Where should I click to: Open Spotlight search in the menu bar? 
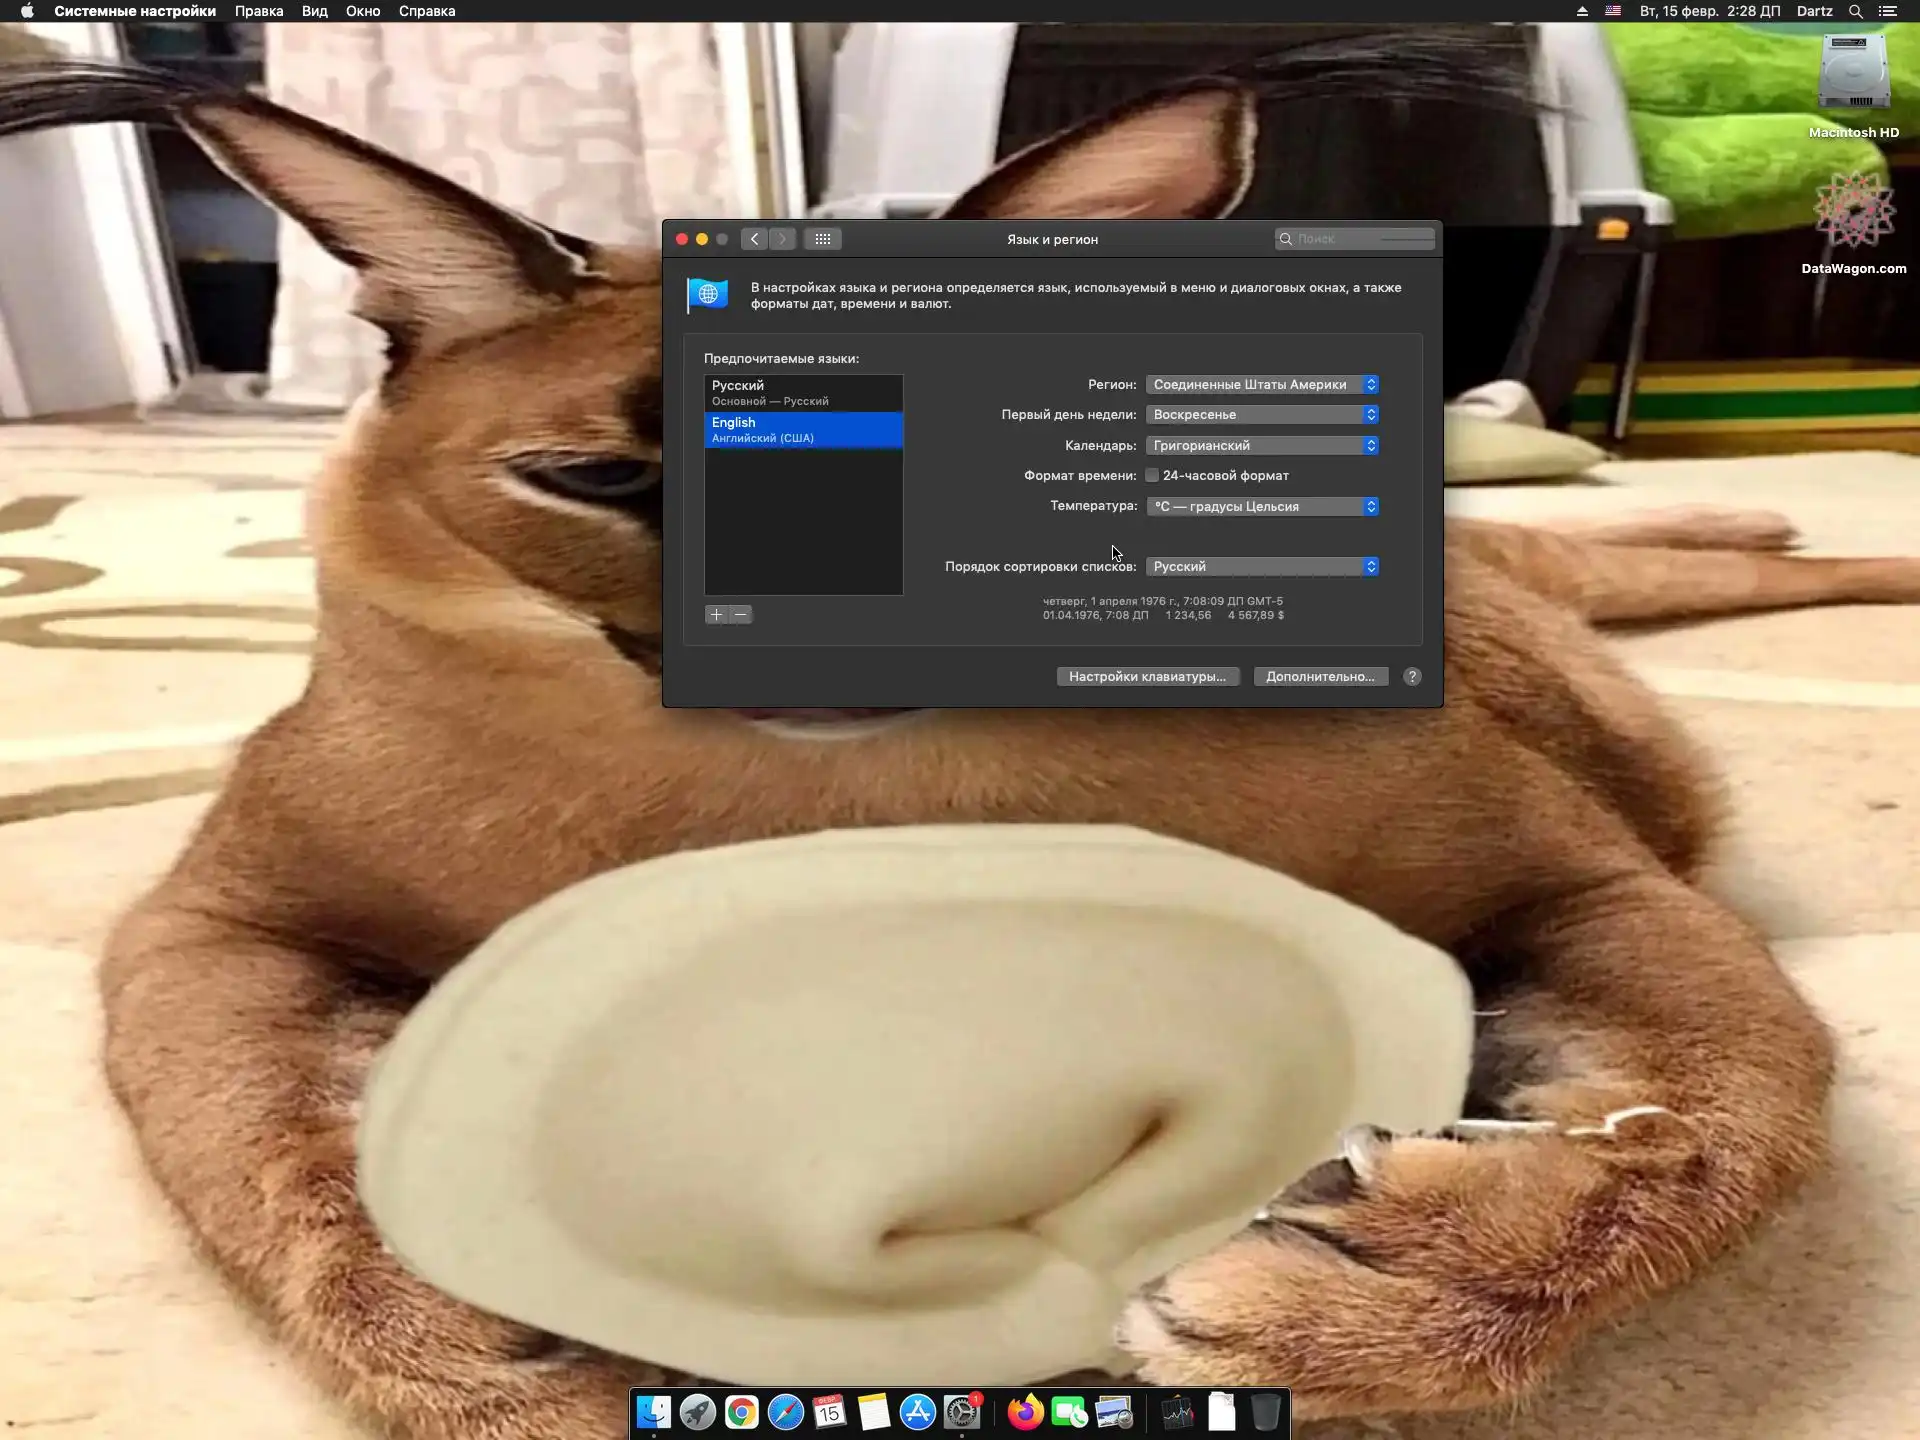click(1855, 11)
